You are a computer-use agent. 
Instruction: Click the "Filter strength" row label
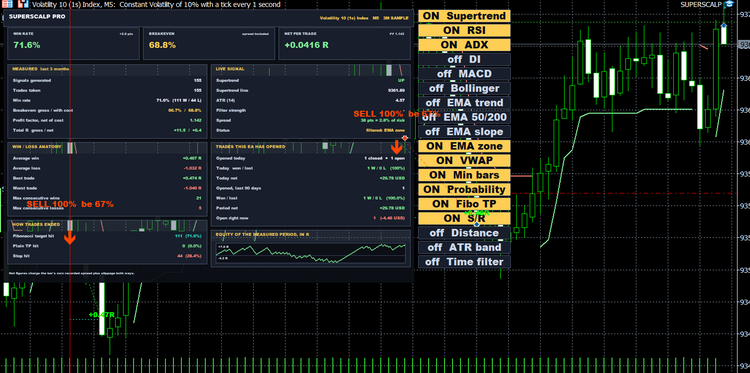pos(231,110)
